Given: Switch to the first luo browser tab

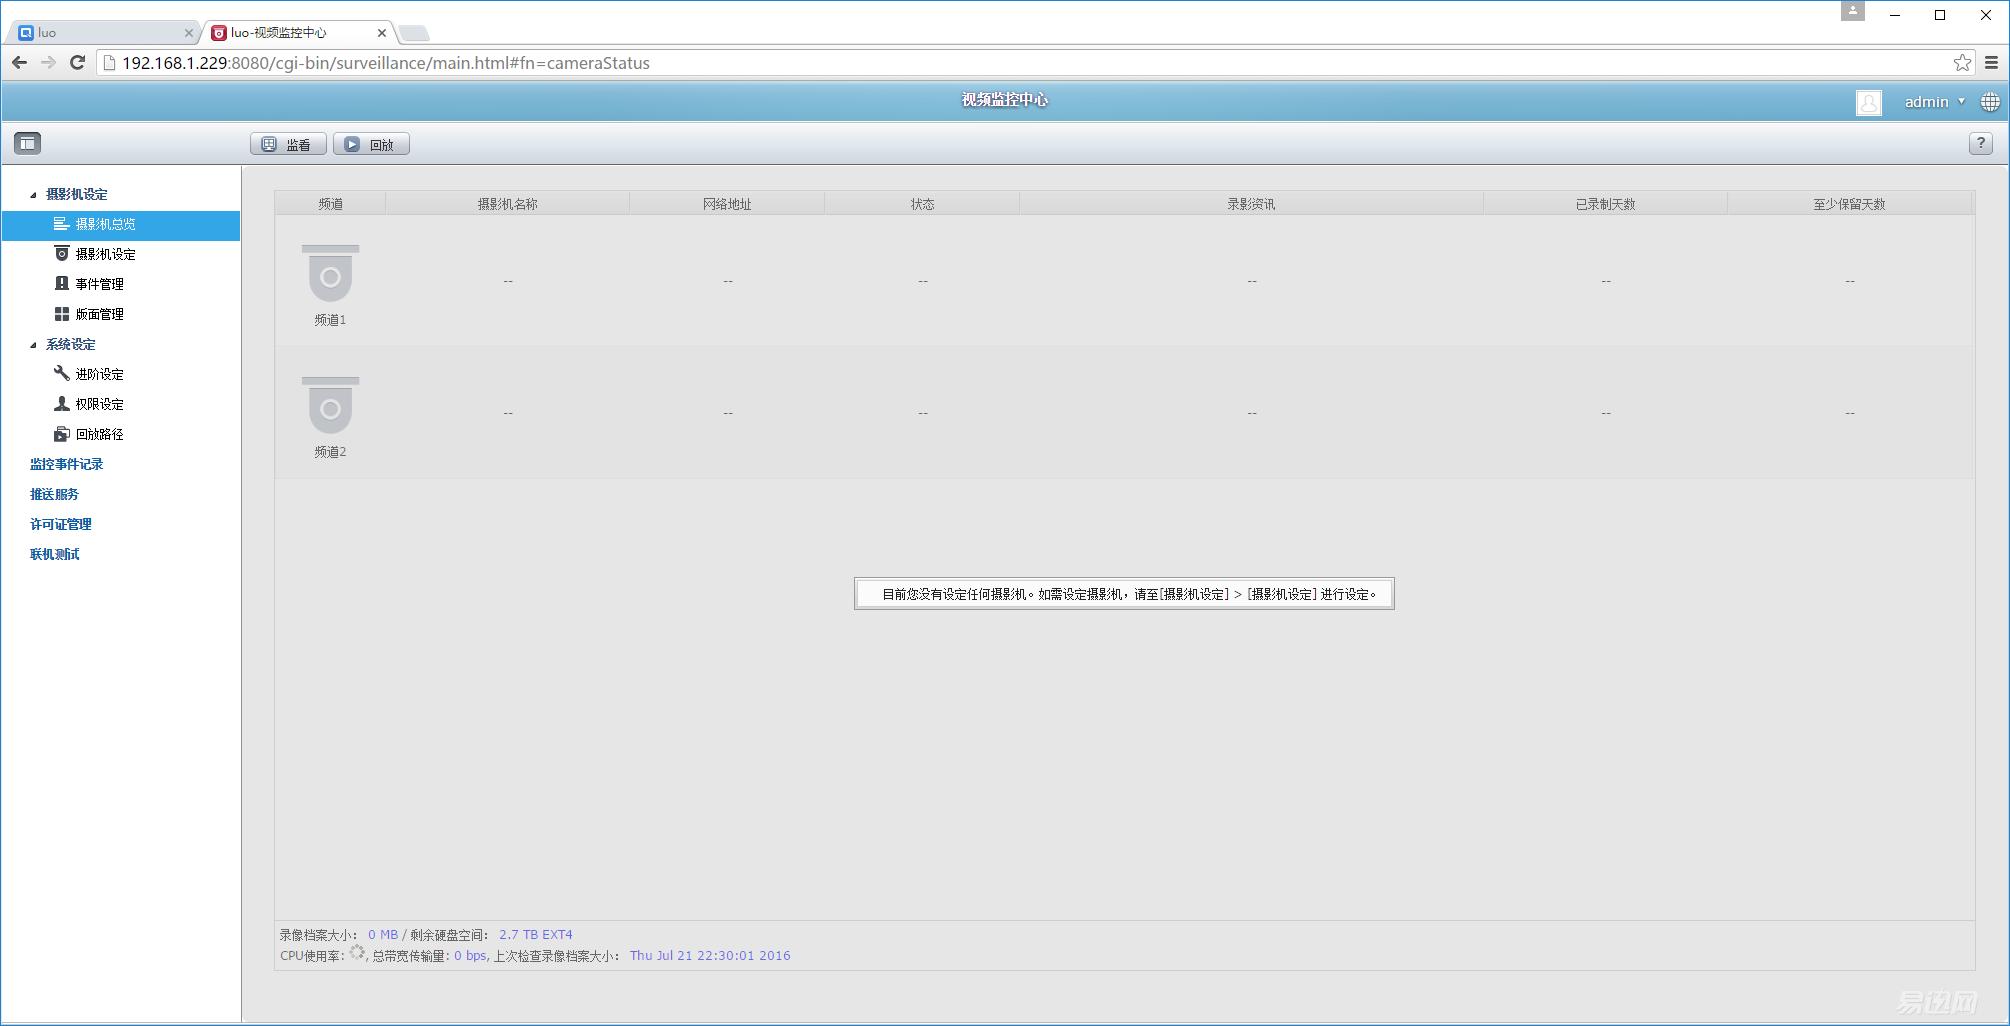Looking at the screenshot, I should coord(100,33).
